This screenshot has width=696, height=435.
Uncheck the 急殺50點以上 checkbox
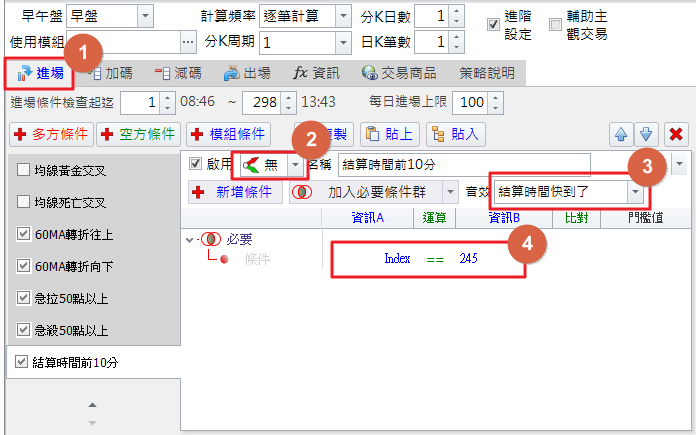coord(23,329)
